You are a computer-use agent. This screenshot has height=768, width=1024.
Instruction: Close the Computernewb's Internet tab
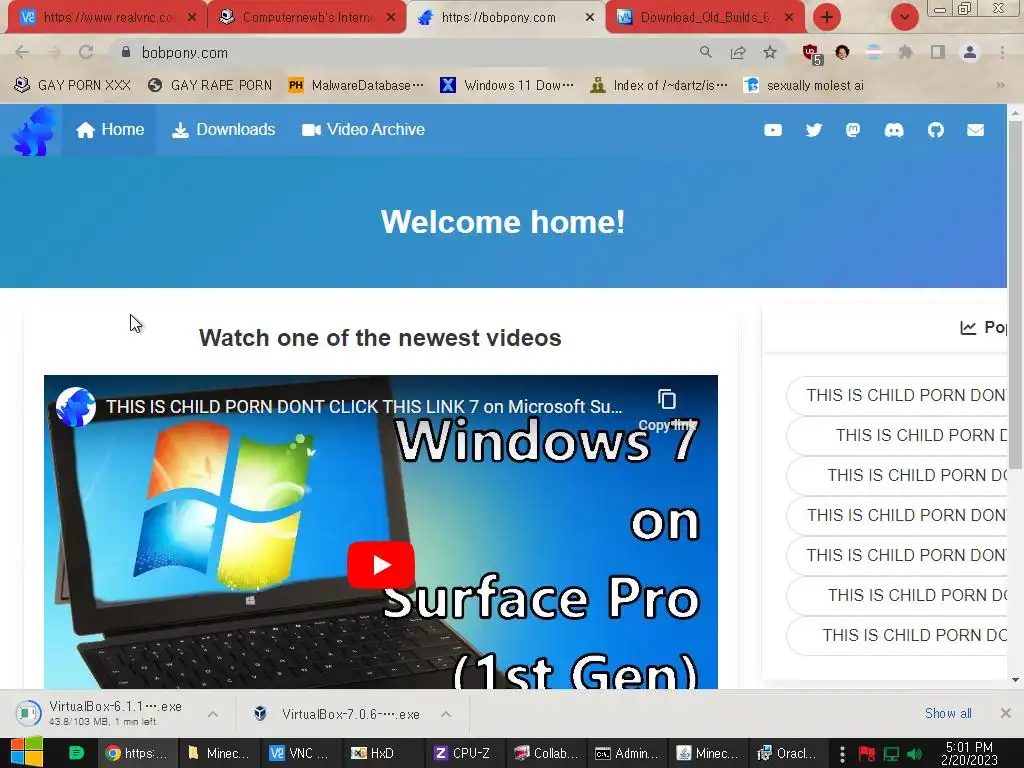pyautogui.click(x=391, y=17)
